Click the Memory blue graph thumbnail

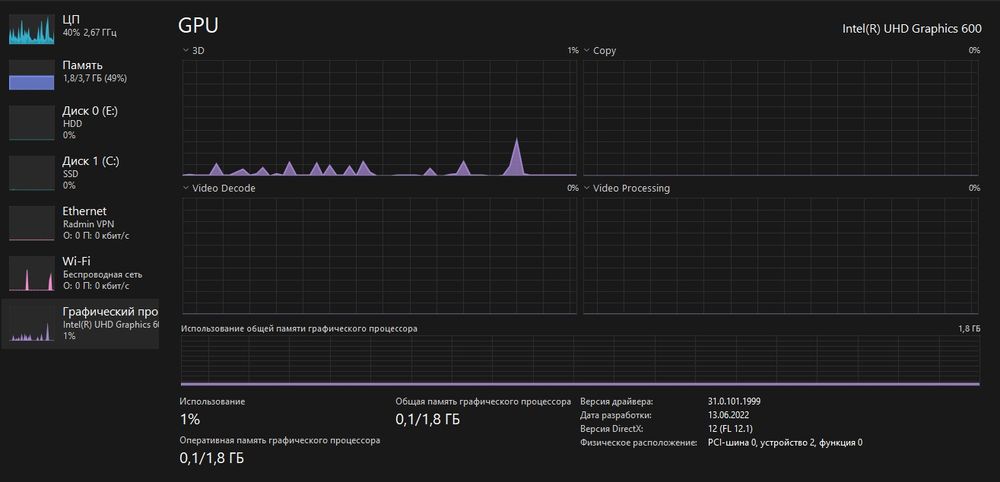[32, 75]
